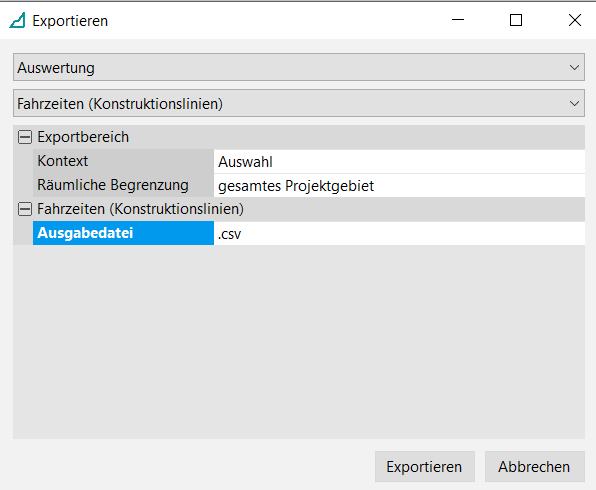Open the Fahrzeiten (Konstruktionslinien) dropdown
The image size is (596, 490).
click(299, 103)
